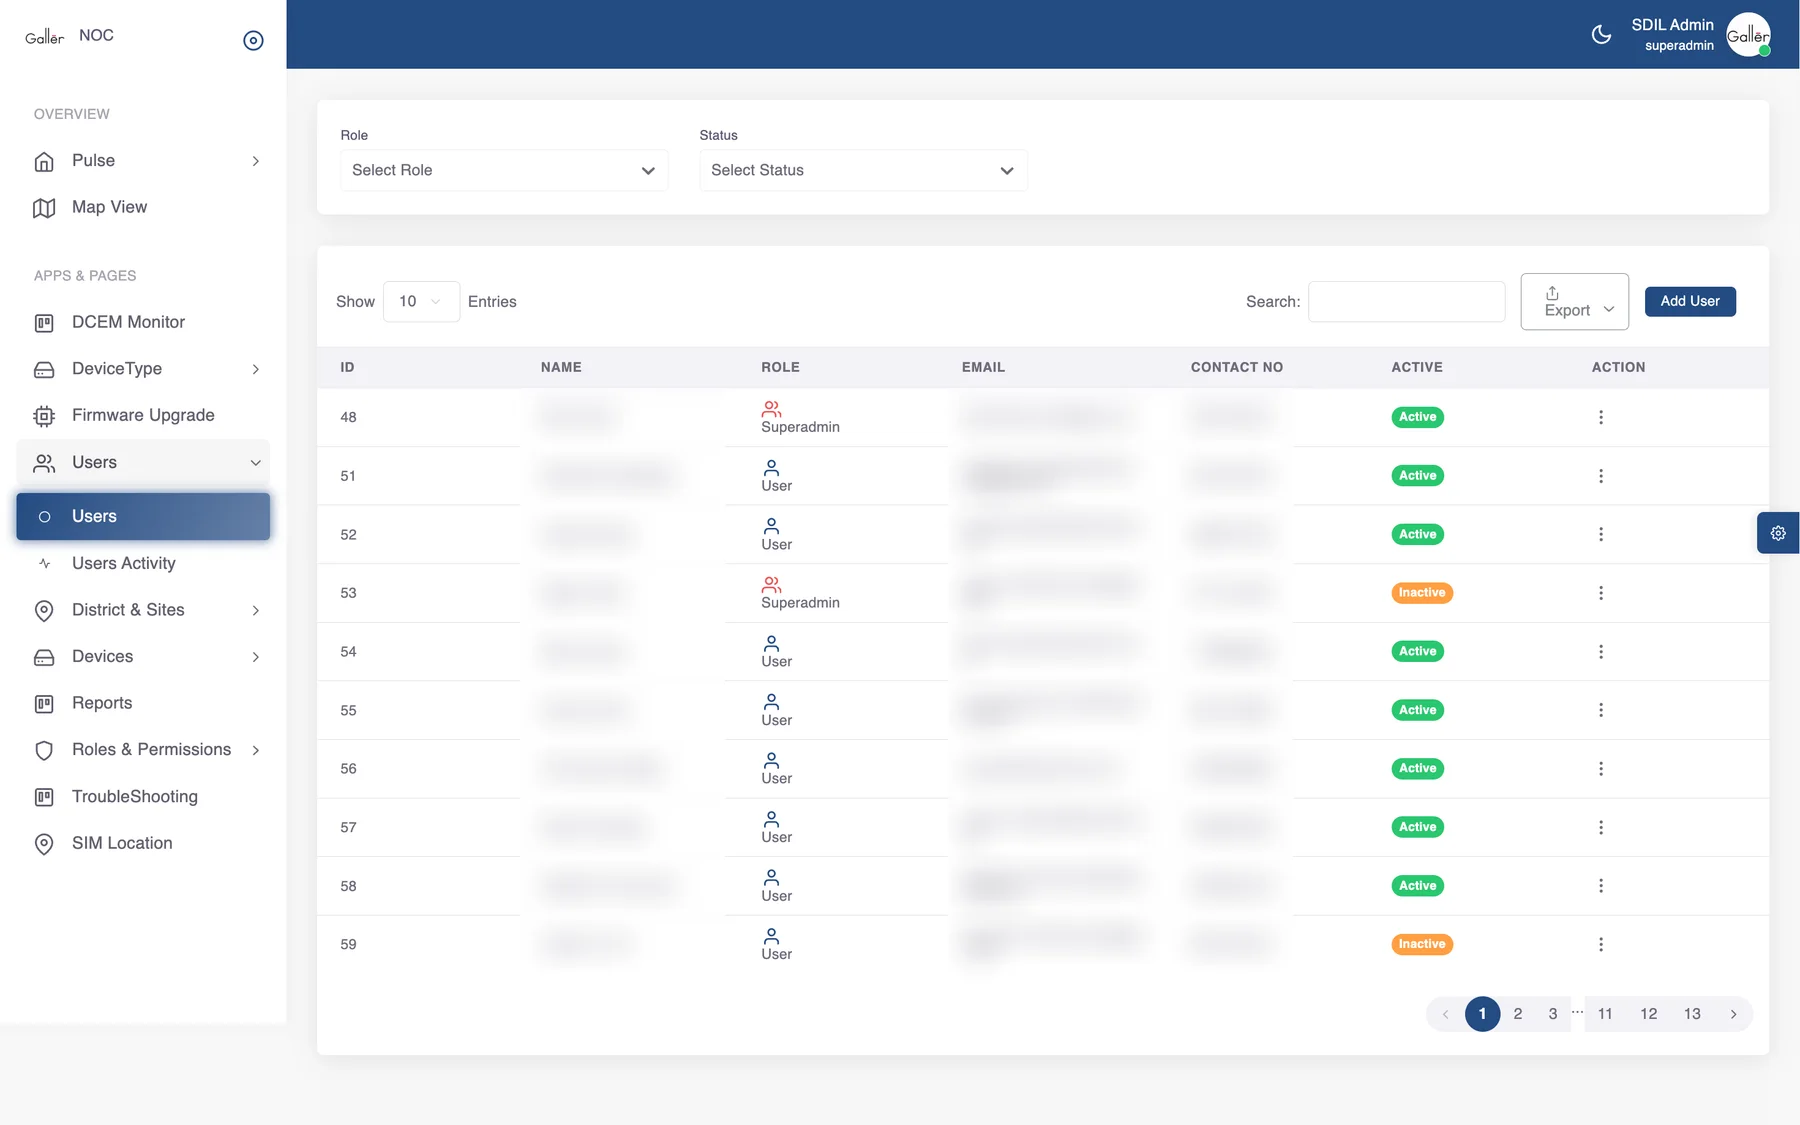1800x1125 pixels.
Task: Click the TroubleShooting icon
Action: point(44,797)
